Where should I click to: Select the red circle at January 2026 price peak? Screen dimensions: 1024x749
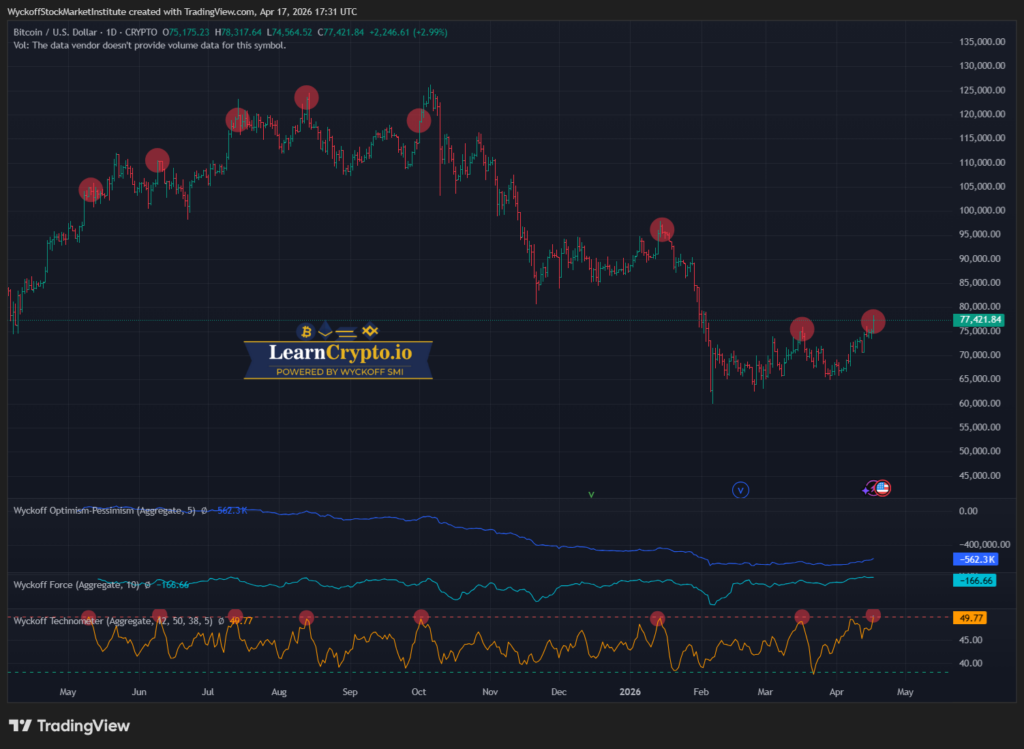click(662, 229)
